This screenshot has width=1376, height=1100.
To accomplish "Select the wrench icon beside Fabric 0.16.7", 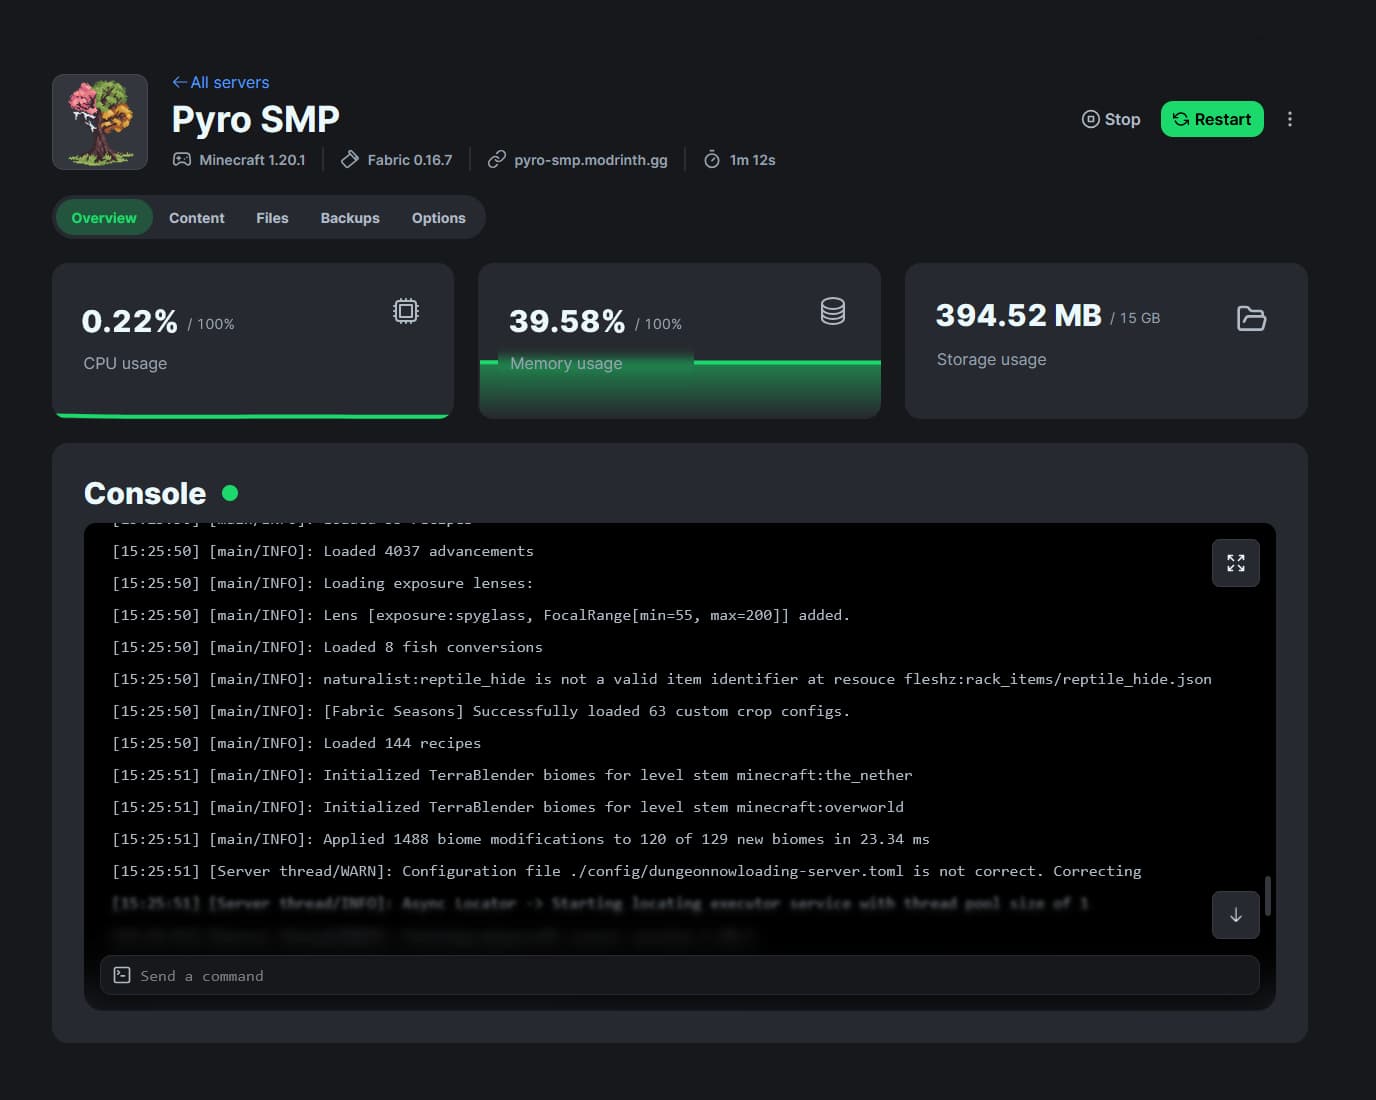I will tap(349, 159).
